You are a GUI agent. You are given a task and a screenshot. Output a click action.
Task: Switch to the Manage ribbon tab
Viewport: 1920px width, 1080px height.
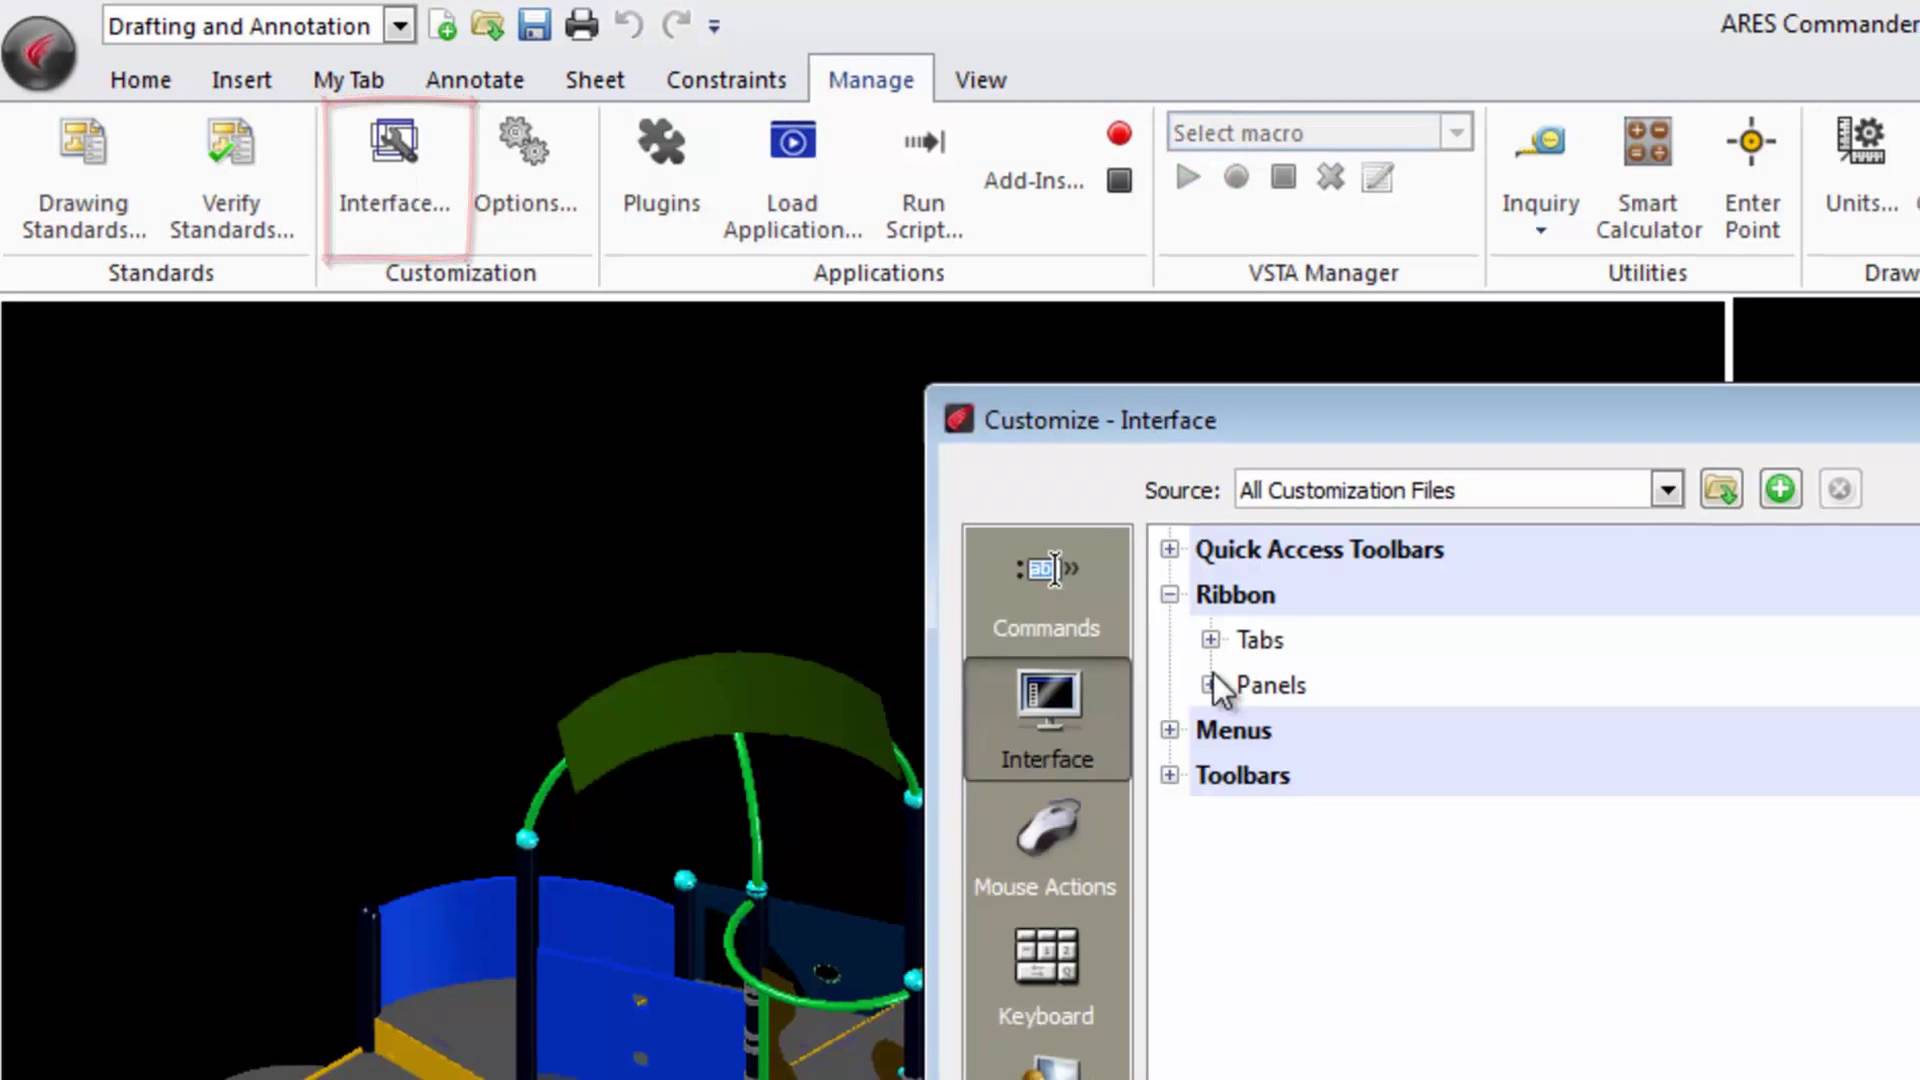(870, 79)
